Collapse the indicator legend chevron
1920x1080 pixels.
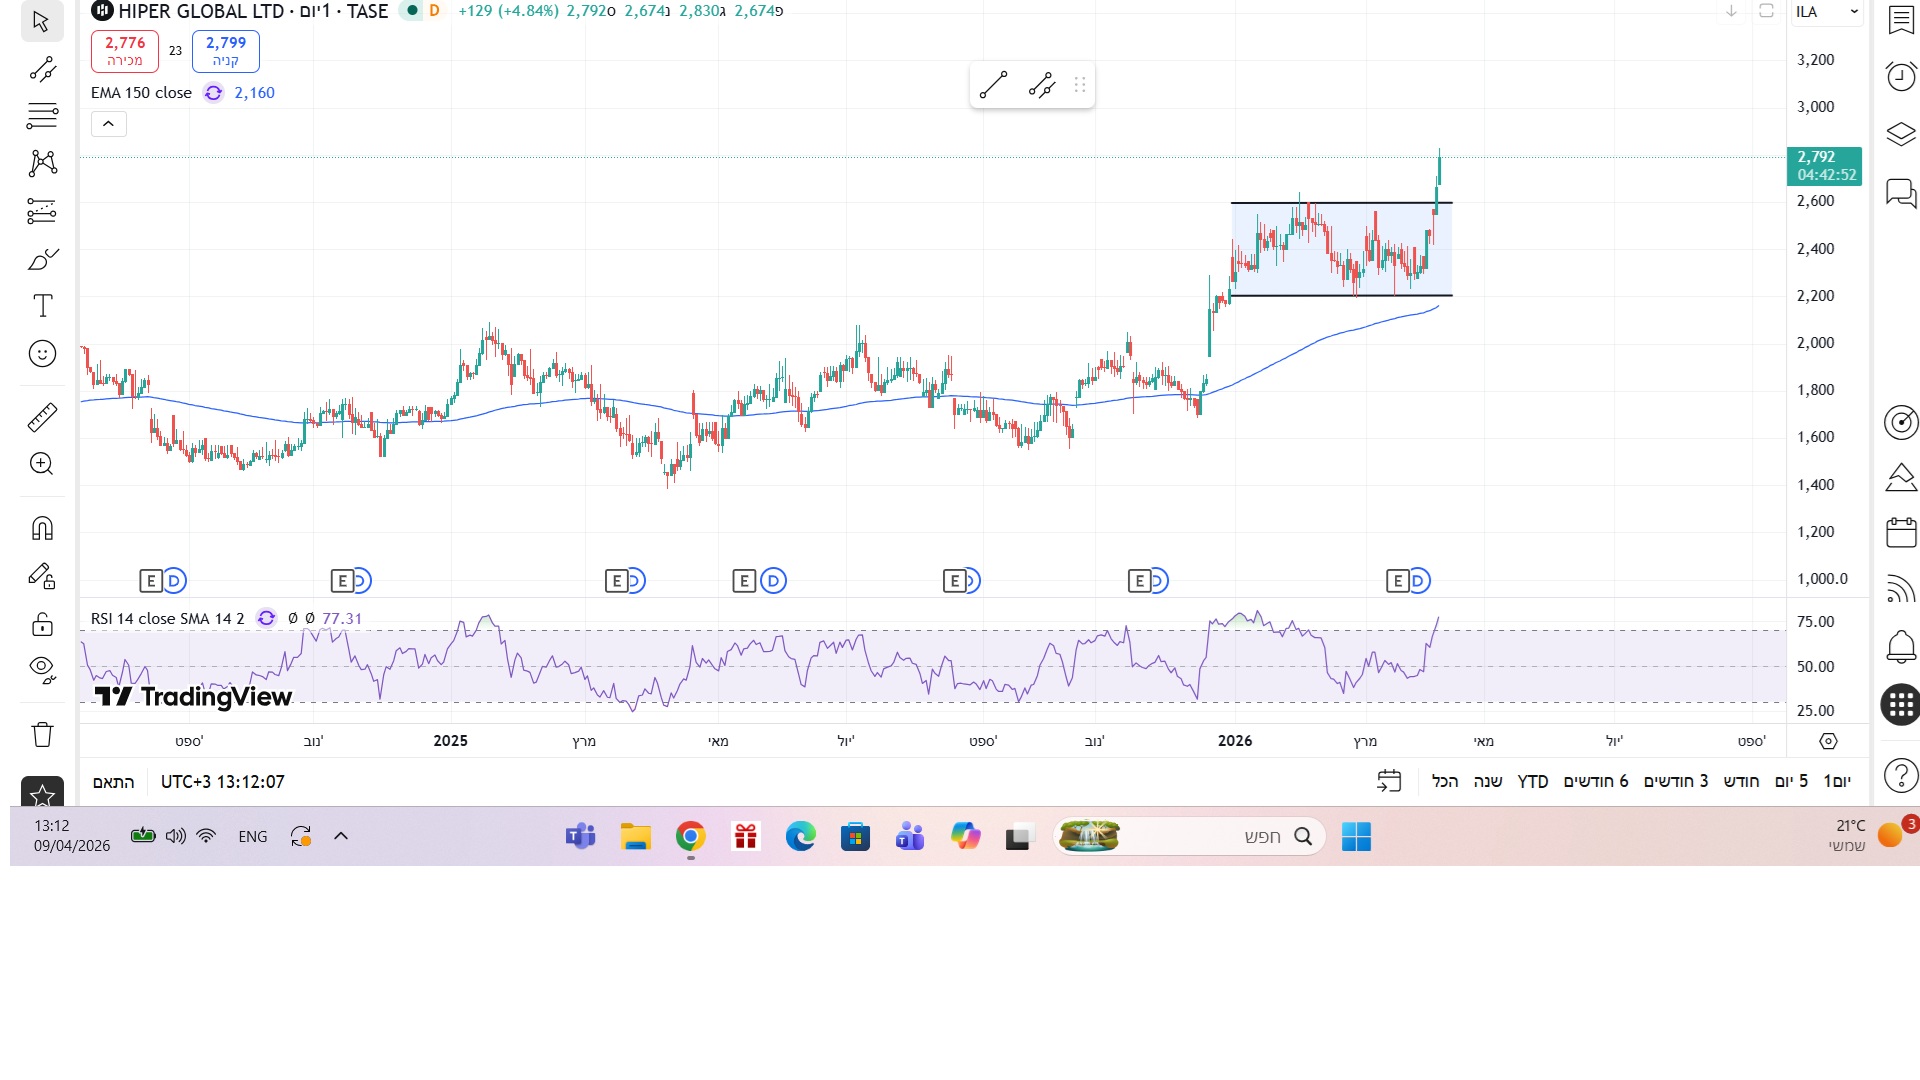tap(108, 124)
